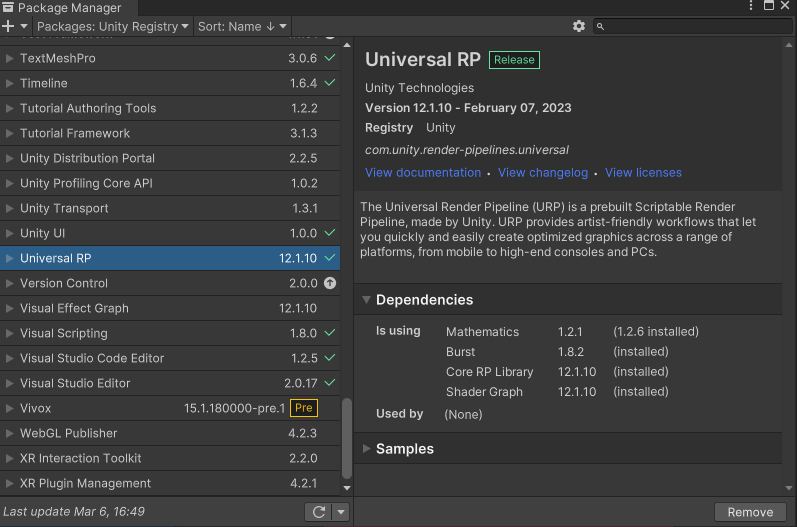Open the View licenses link
Image resolution: width=797 pixels, height=527 pixels.
[x=643, y=173]
